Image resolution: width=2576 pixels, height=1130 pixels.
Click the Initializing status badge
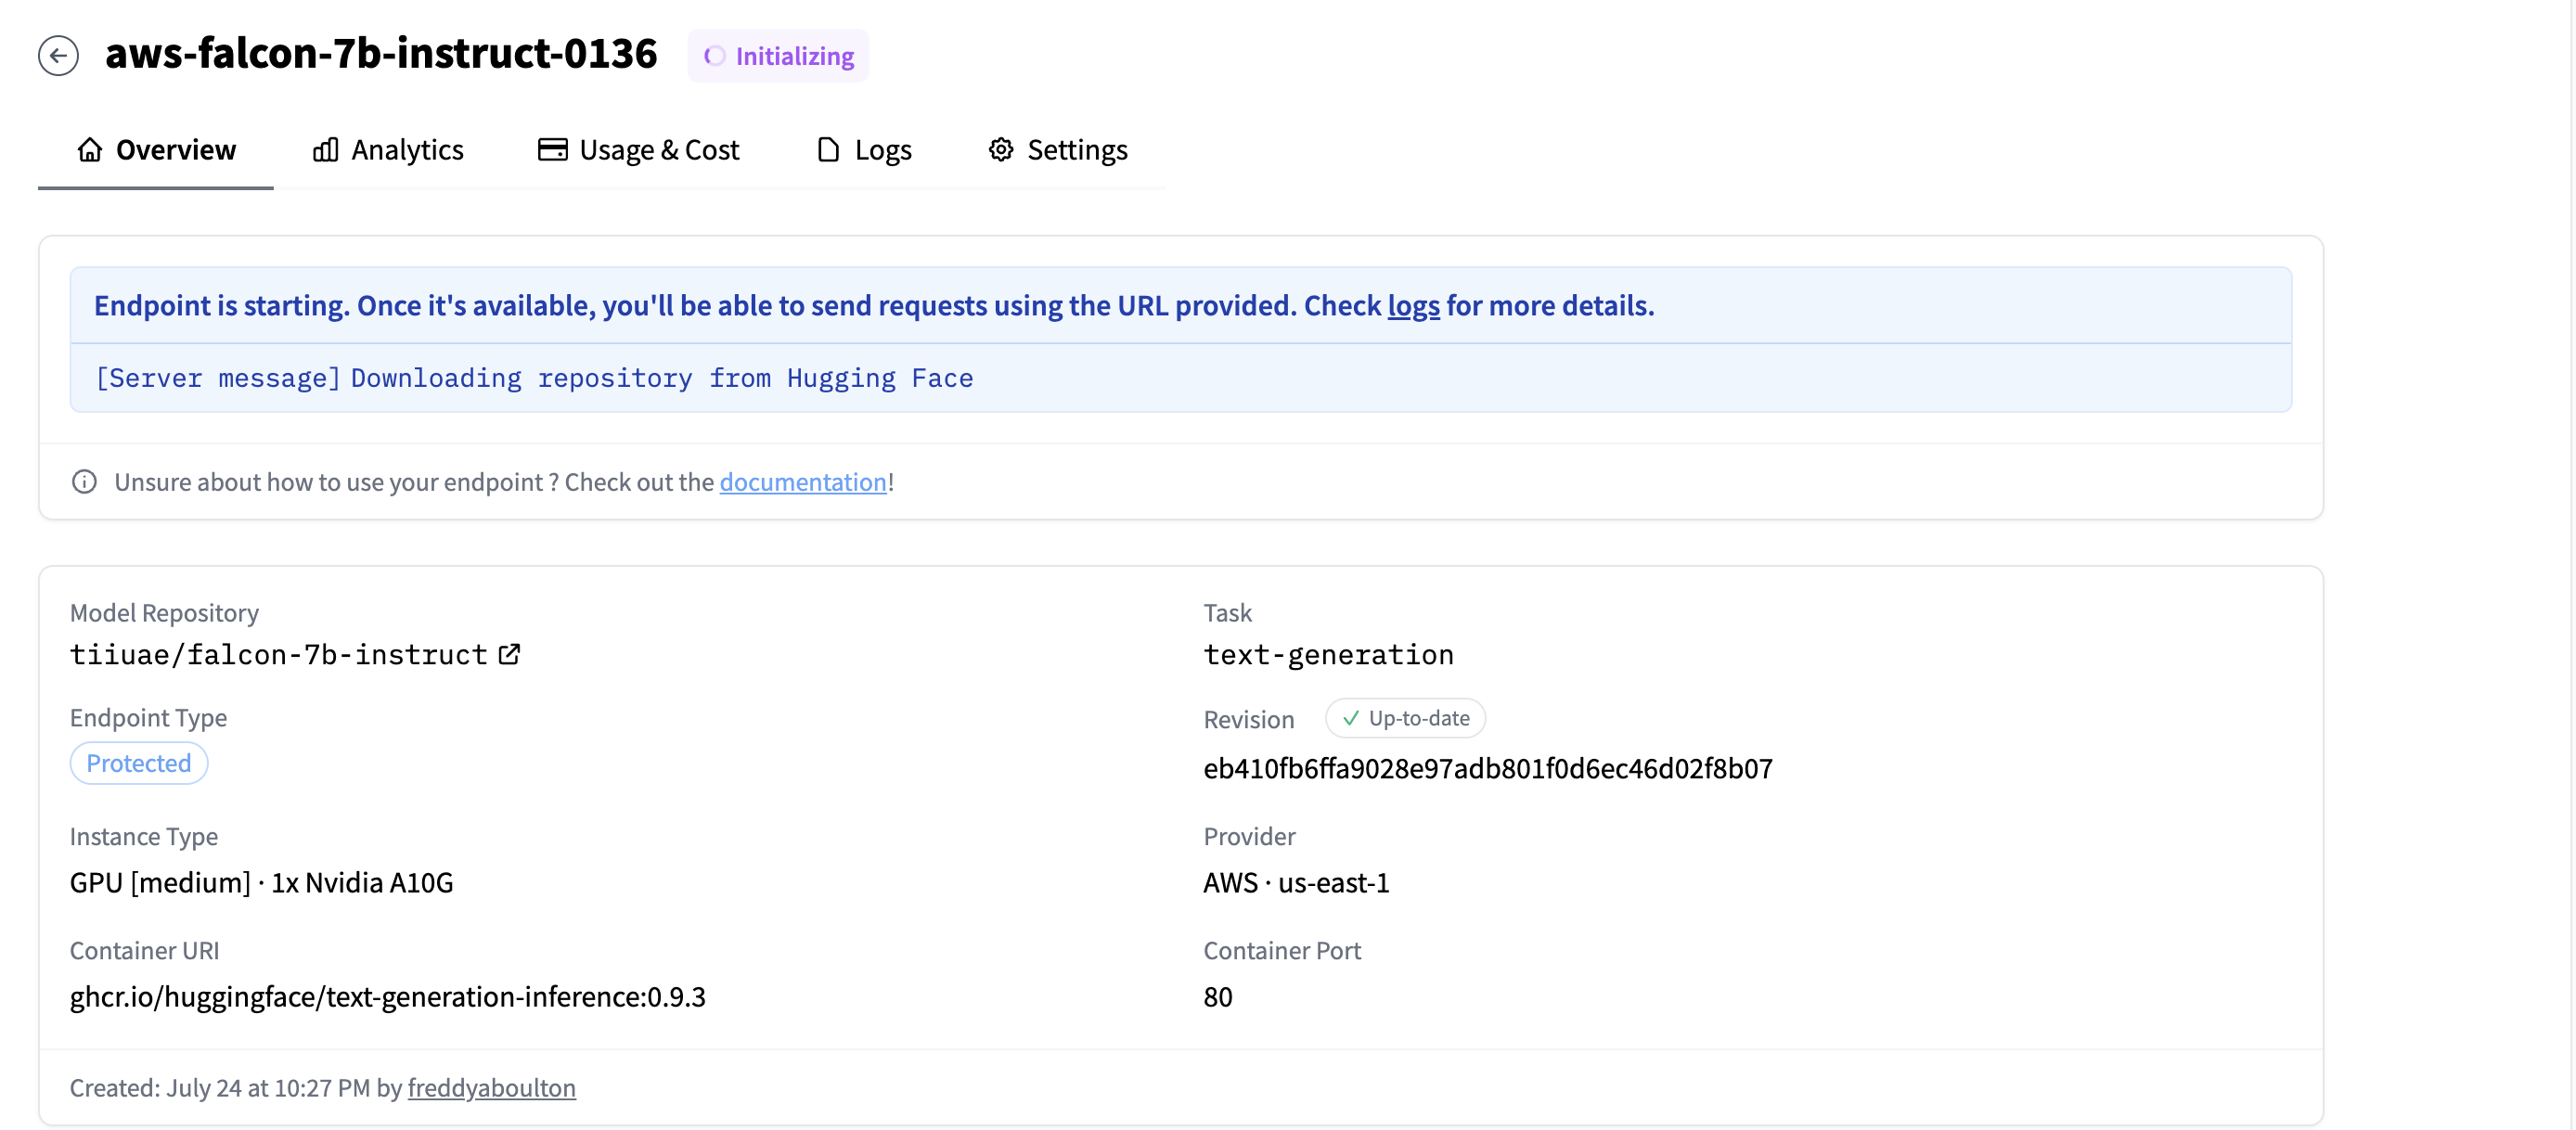click(x=778, y=57)
